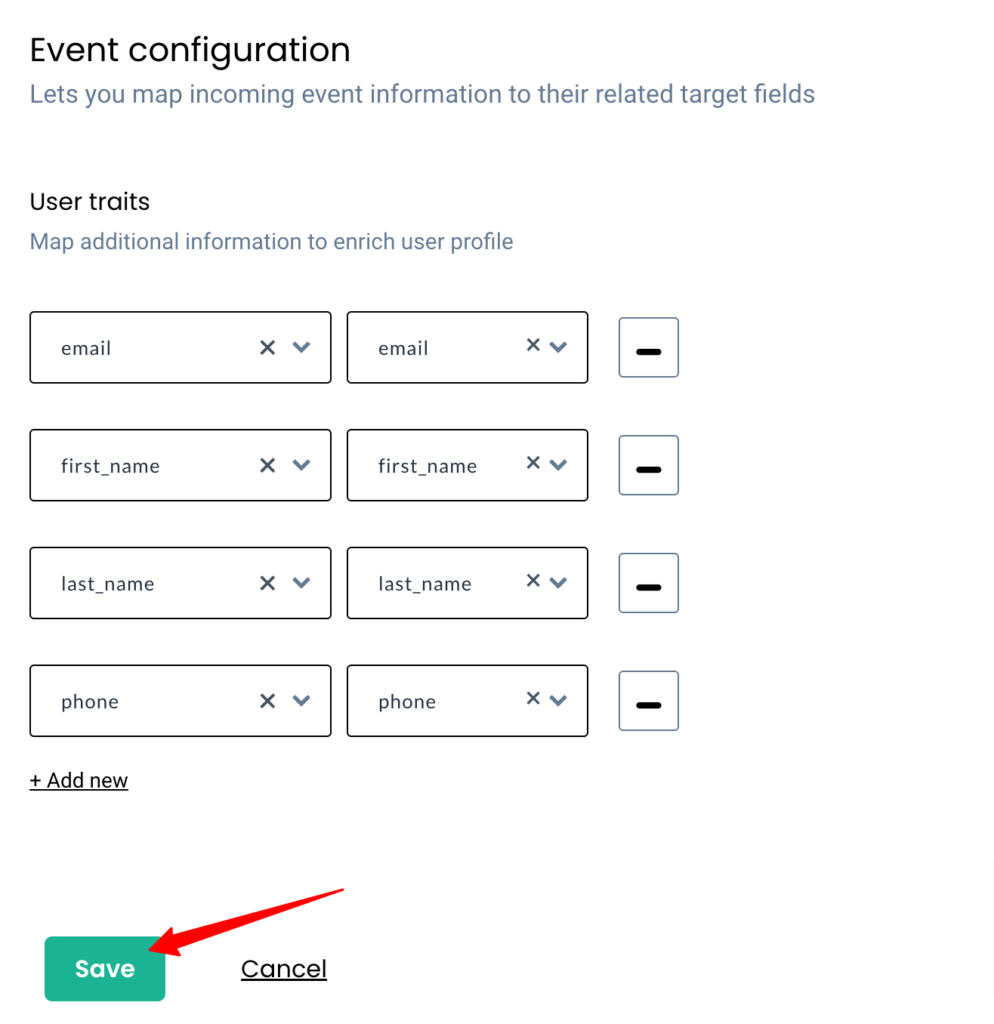Remove the last_name mapping row
This screenshot has height=1024, width=994.
coord(649,583)
